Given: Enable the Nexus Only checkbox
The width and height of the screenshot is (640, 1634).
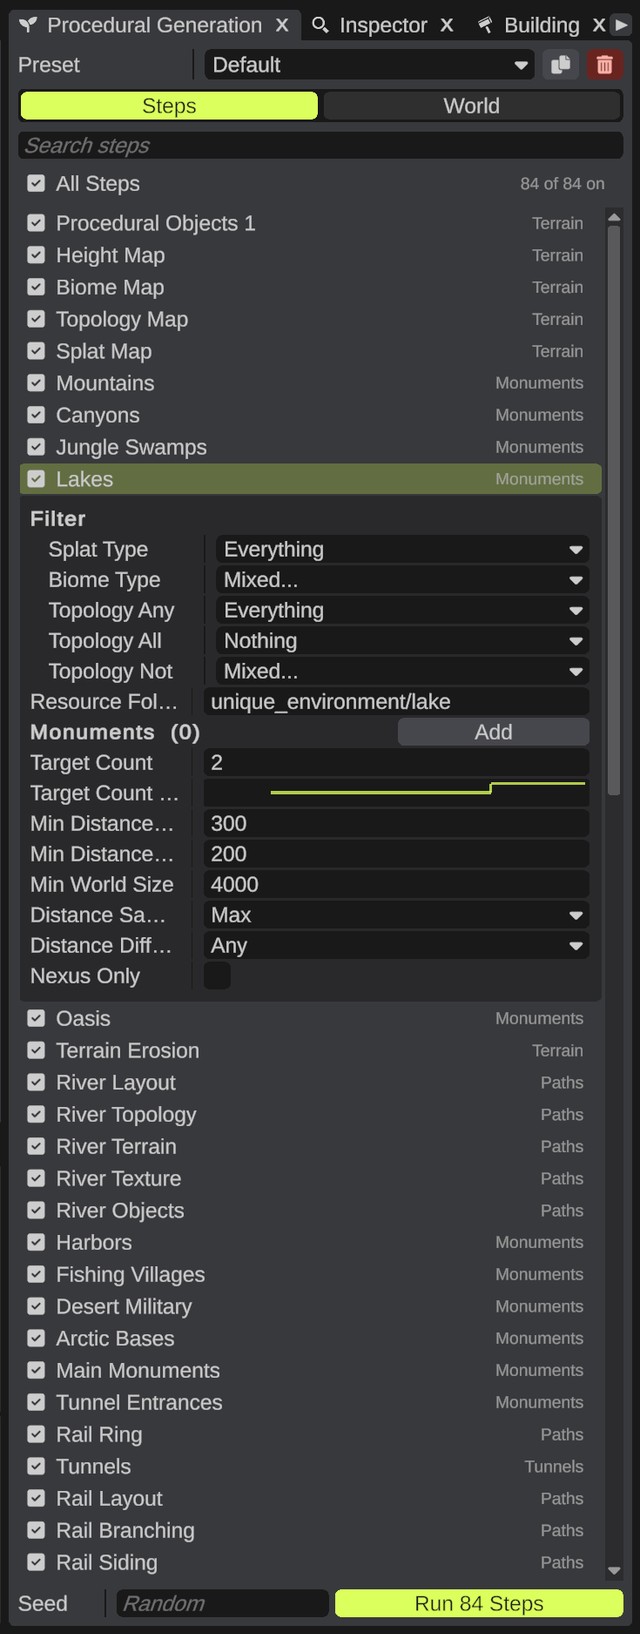Looking at the screenshot, I should click(x=217, y=976).
